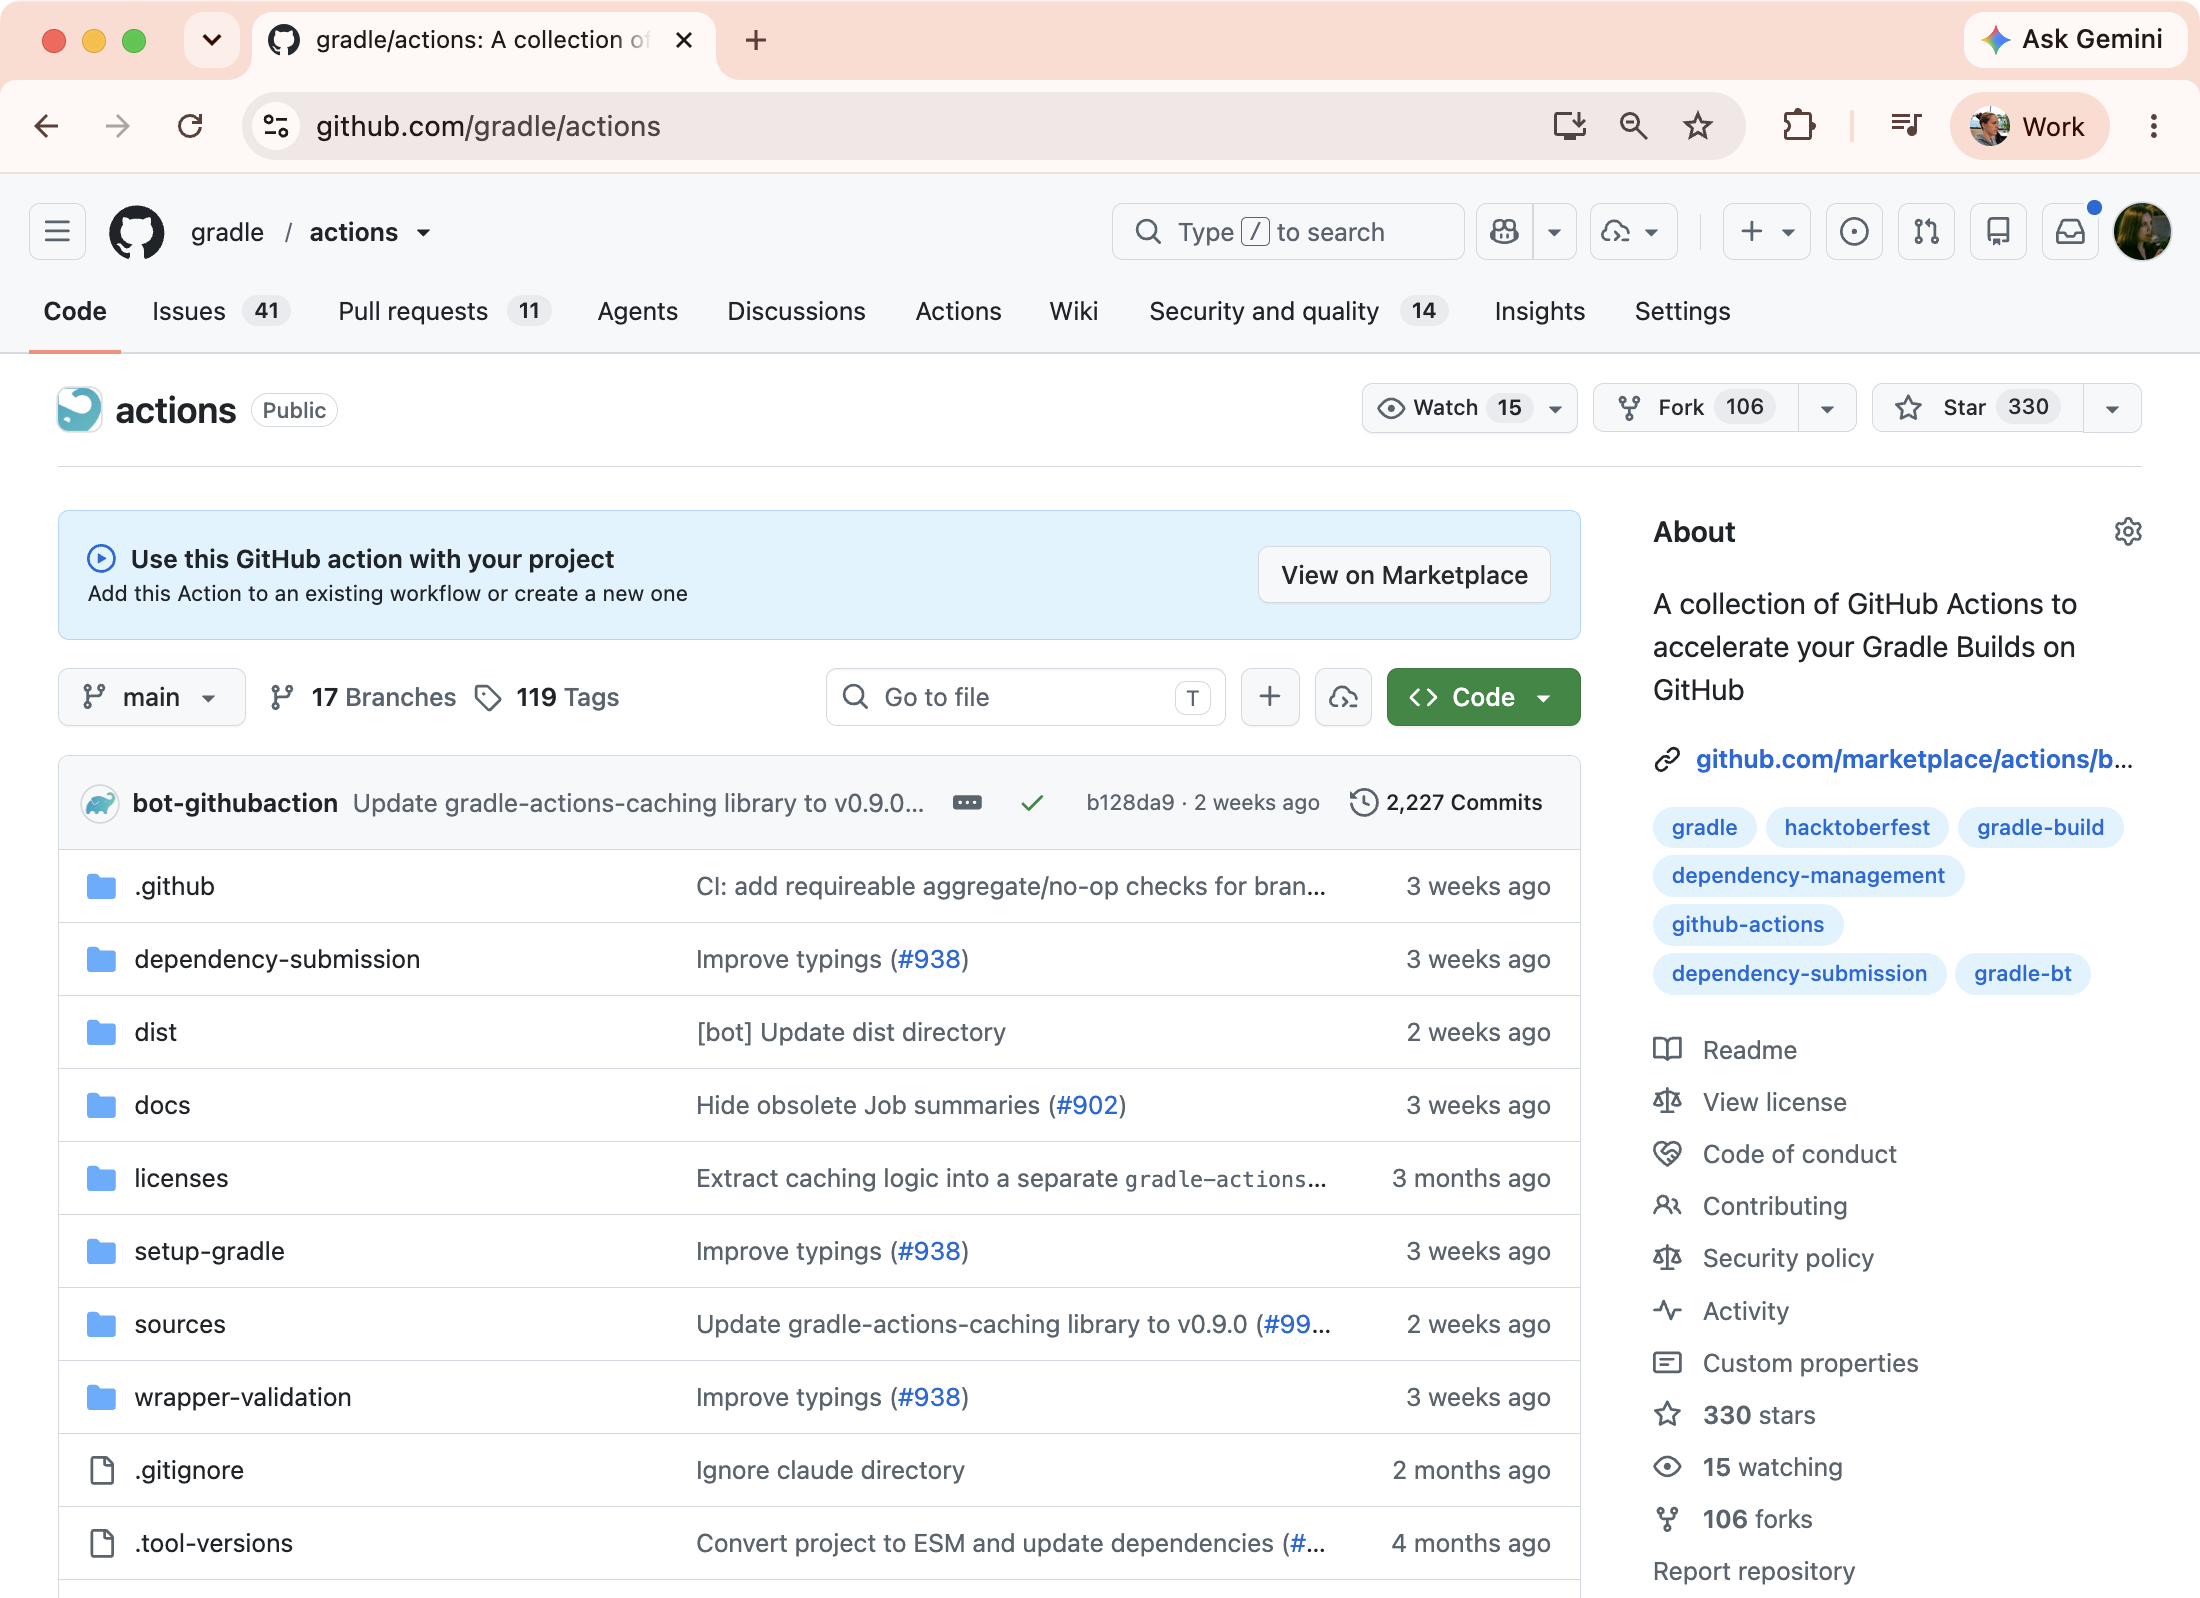Reload the page
2200x1598 pixels.
click(x=190, y=126)
